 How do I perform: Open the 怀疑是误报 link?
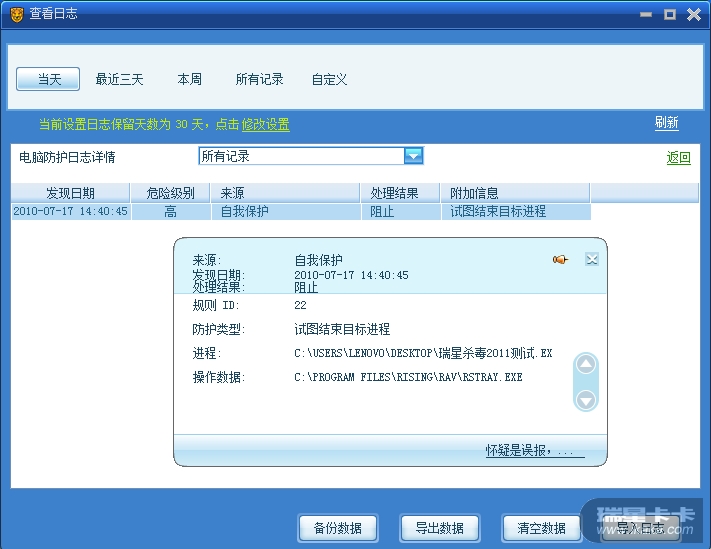[535, 450]
